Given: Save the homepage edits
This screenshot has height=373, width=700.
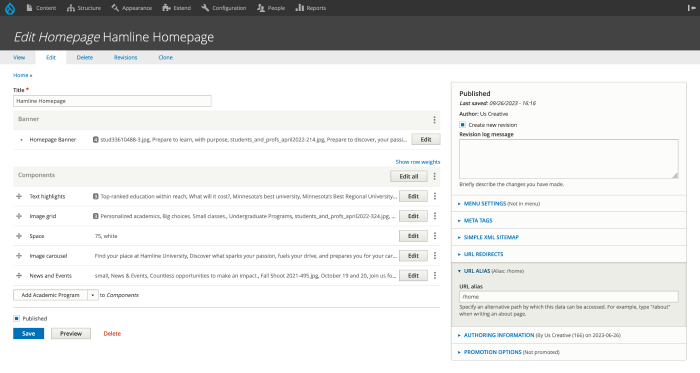Looking at the screenshot, I should tap(29, 334).
